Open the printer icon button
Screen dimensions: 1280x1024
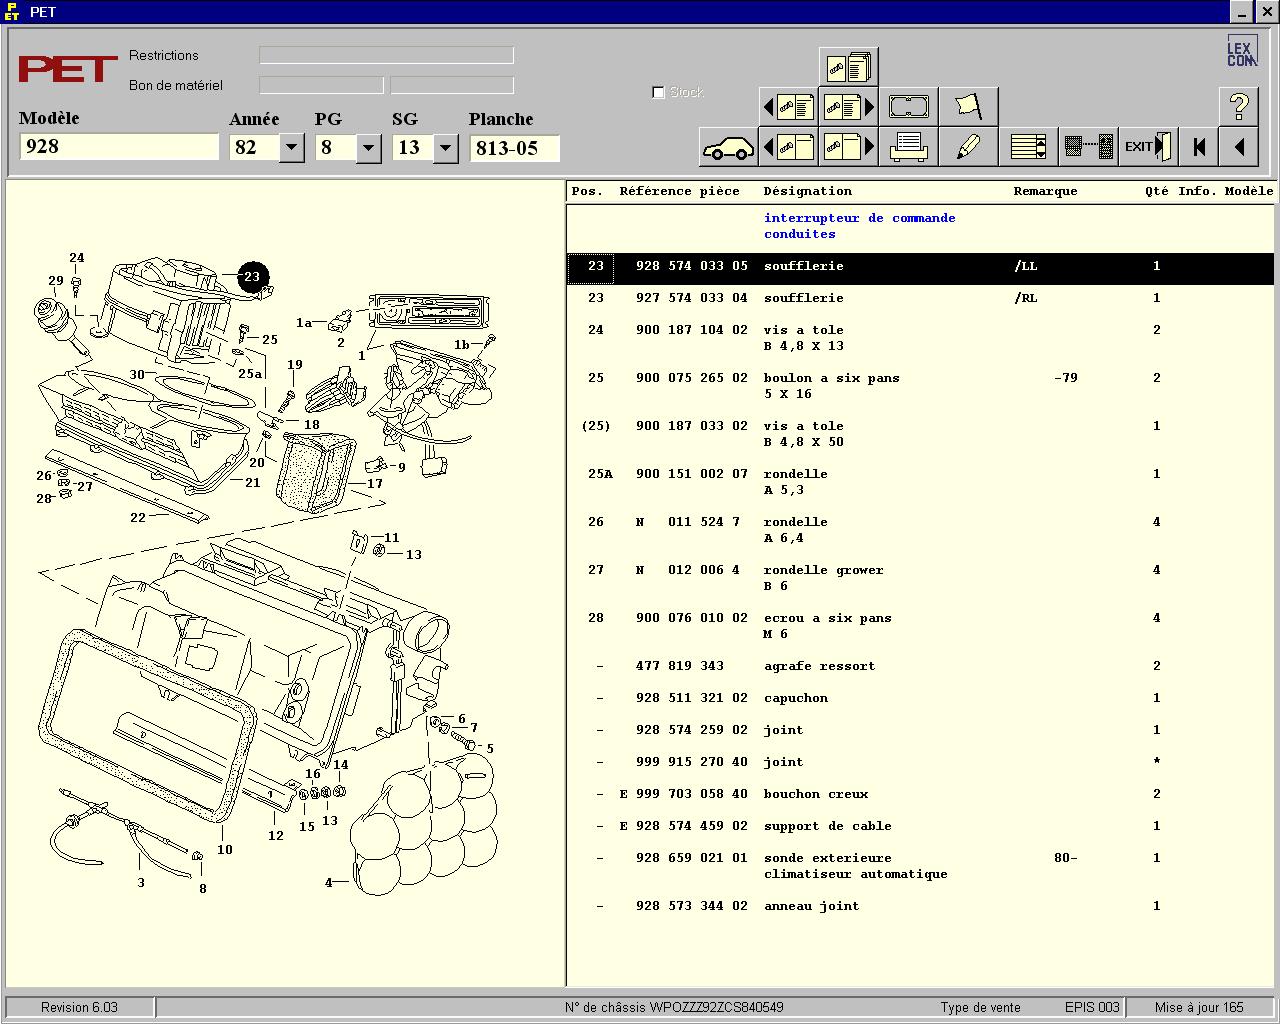click(908, 148)
